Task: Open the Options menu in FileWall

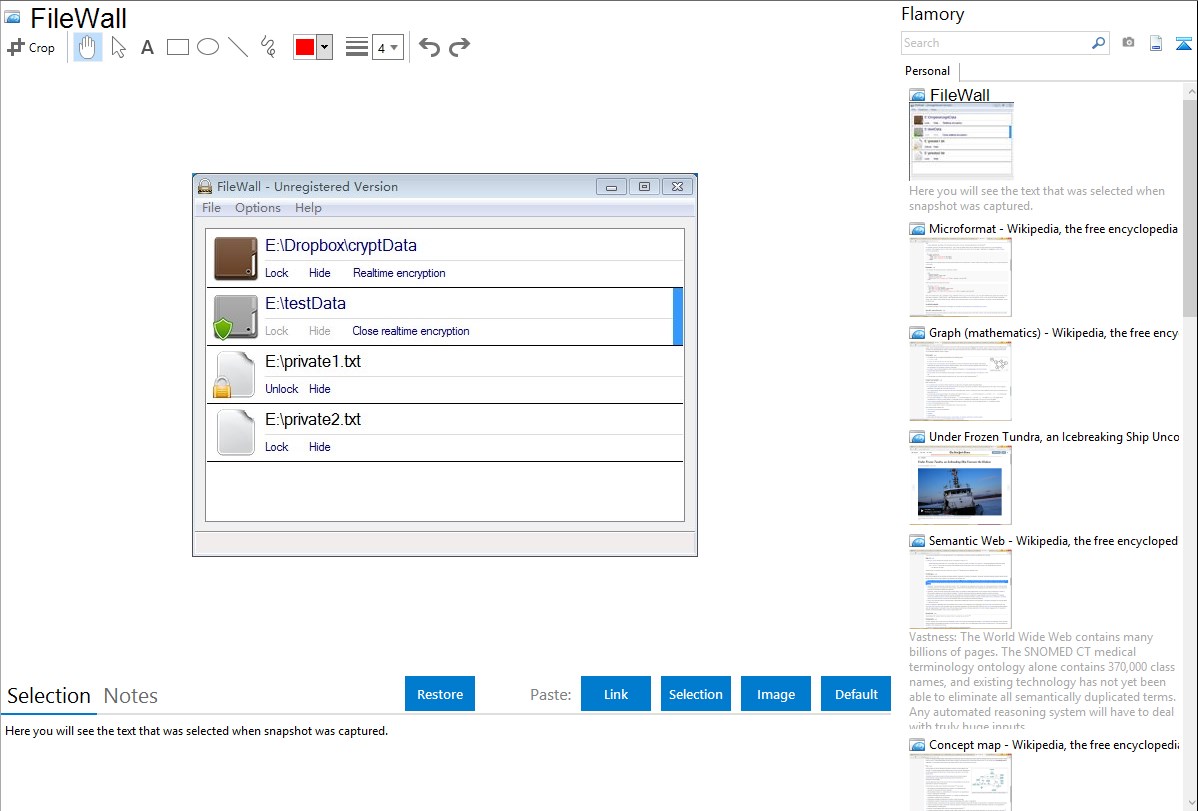Action: tap(257, 208)
